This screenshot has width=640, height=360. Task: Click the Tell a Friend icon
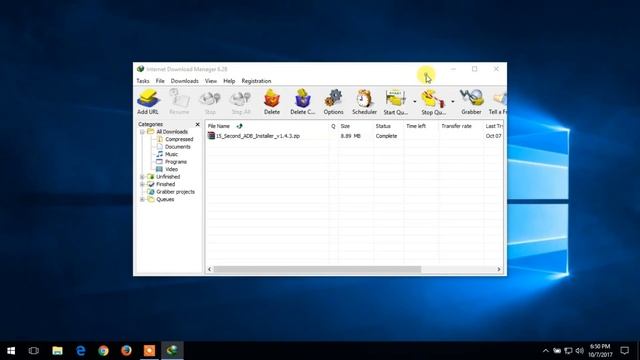(x=498, y=101)
